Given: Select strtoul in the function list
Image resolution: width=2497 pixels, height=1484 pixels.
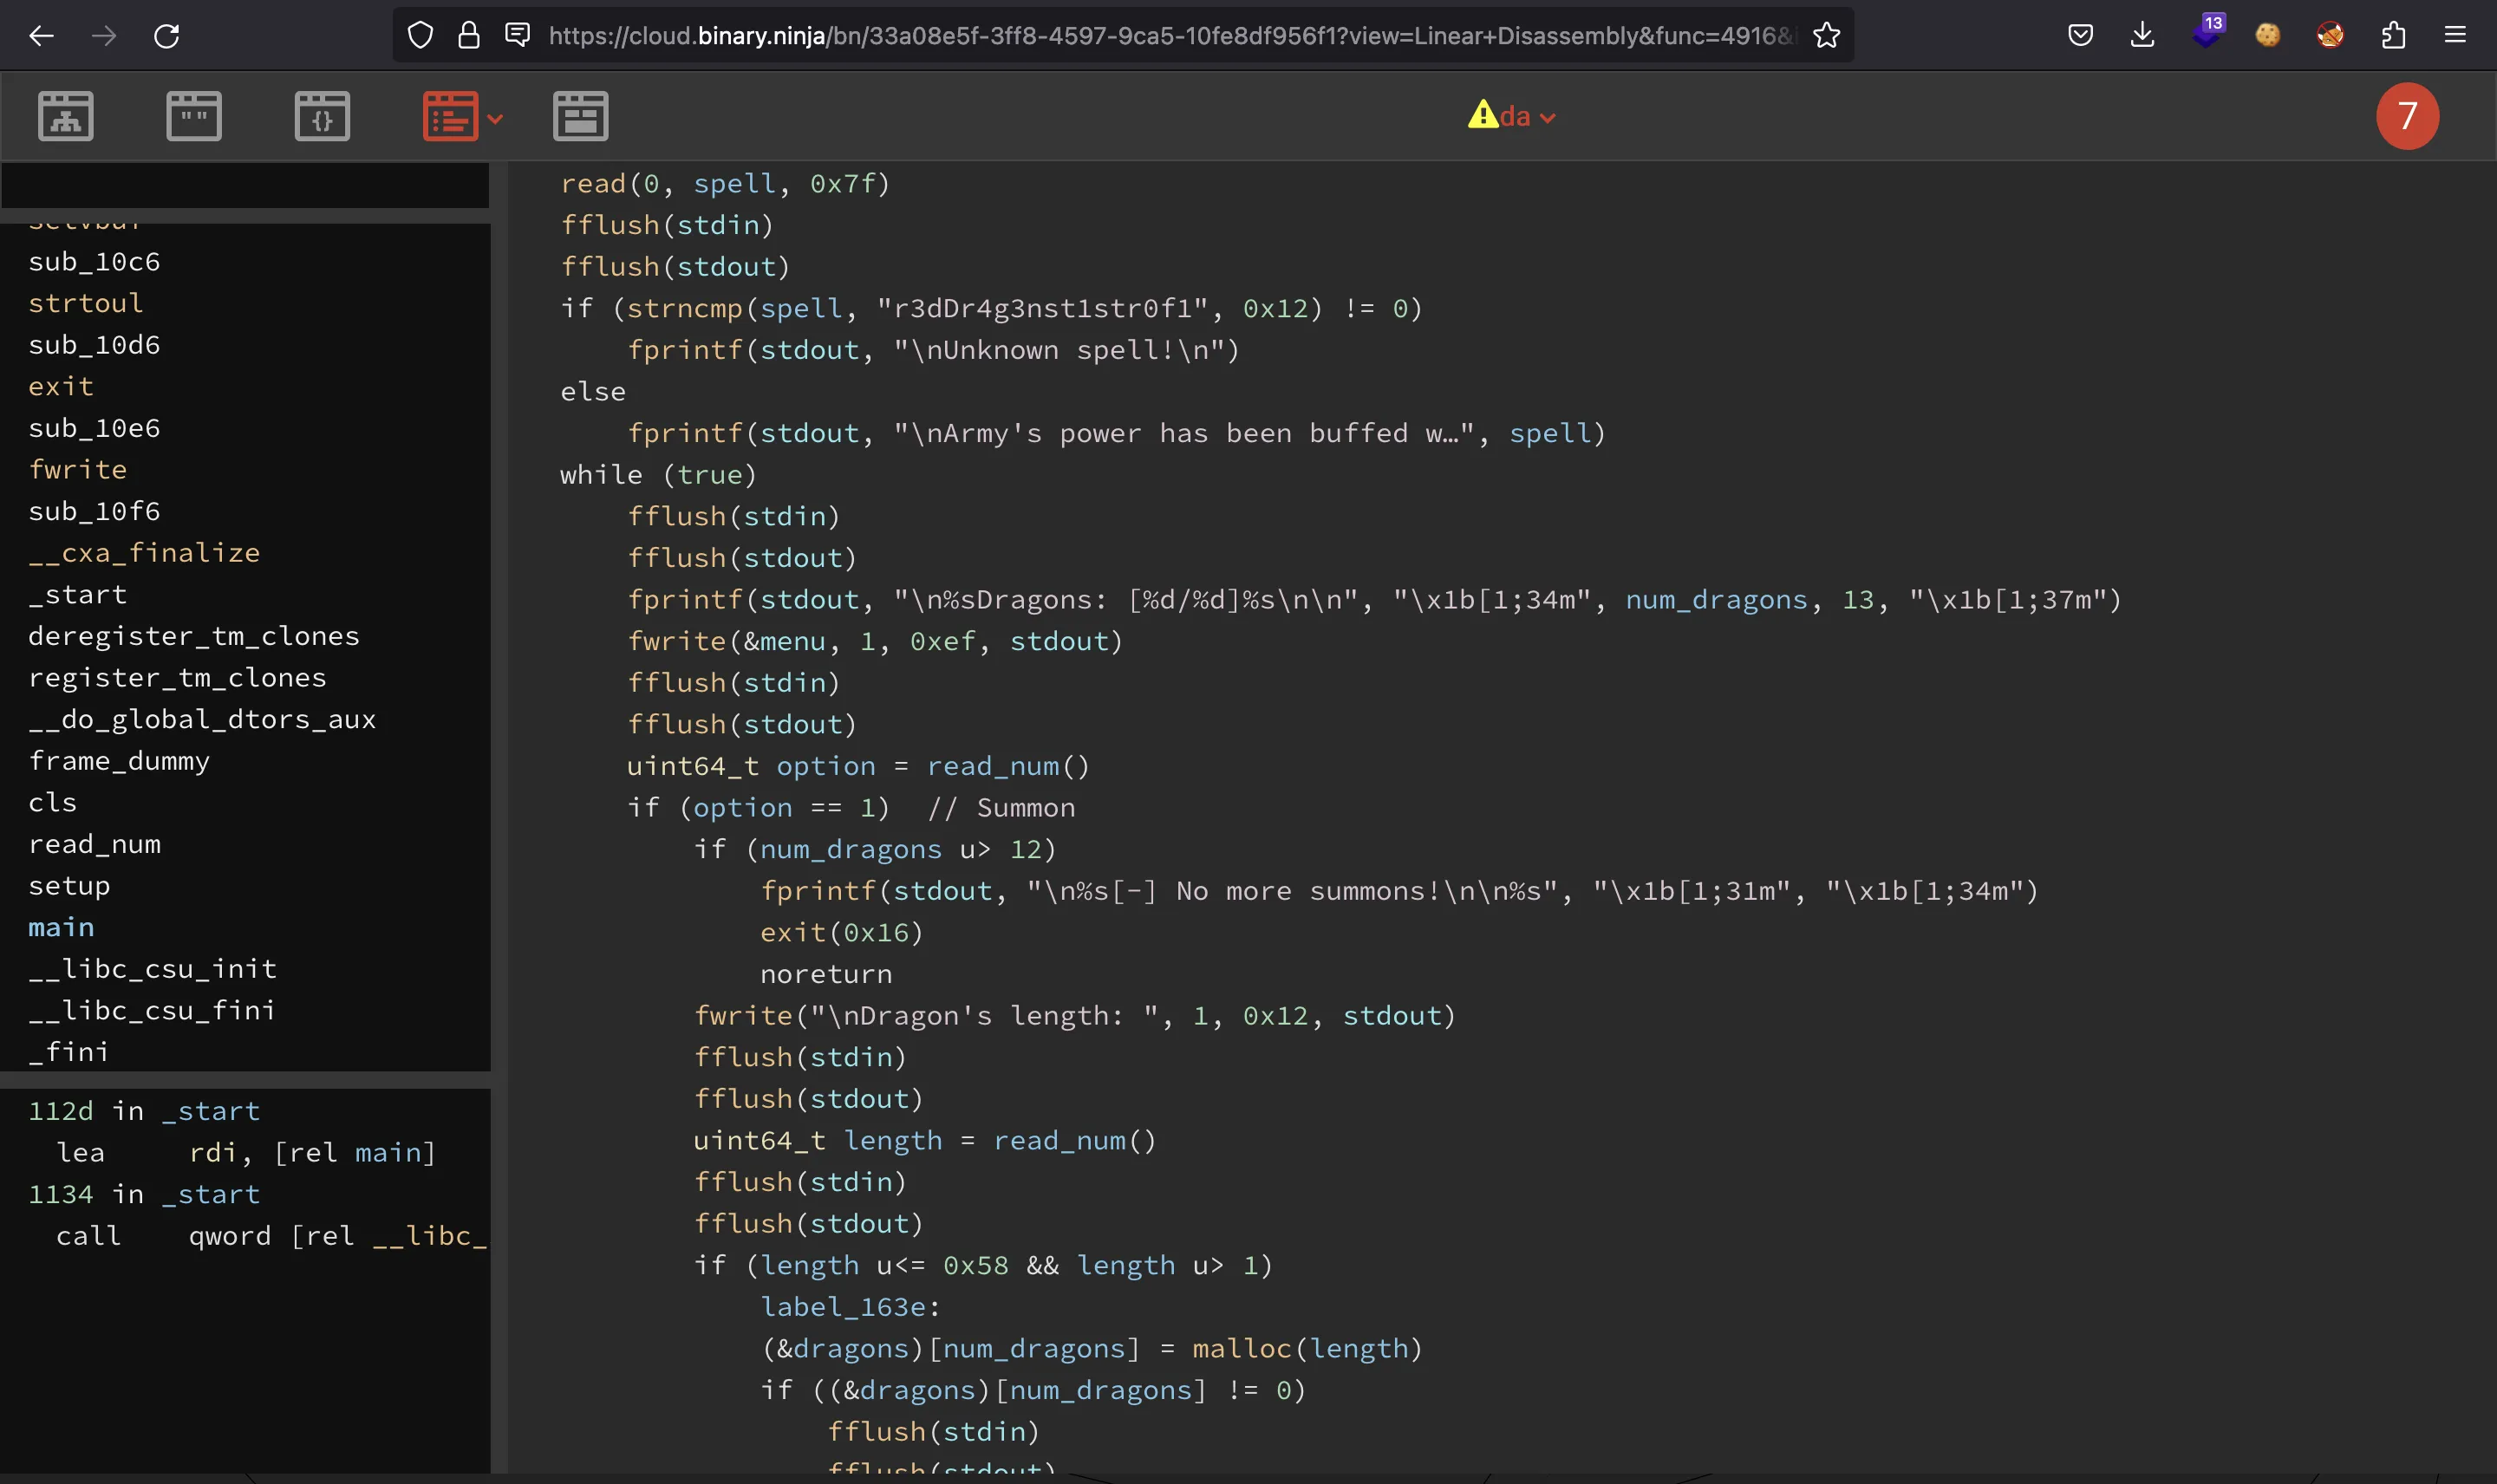Looking at the screenshot, I should 86,303.
